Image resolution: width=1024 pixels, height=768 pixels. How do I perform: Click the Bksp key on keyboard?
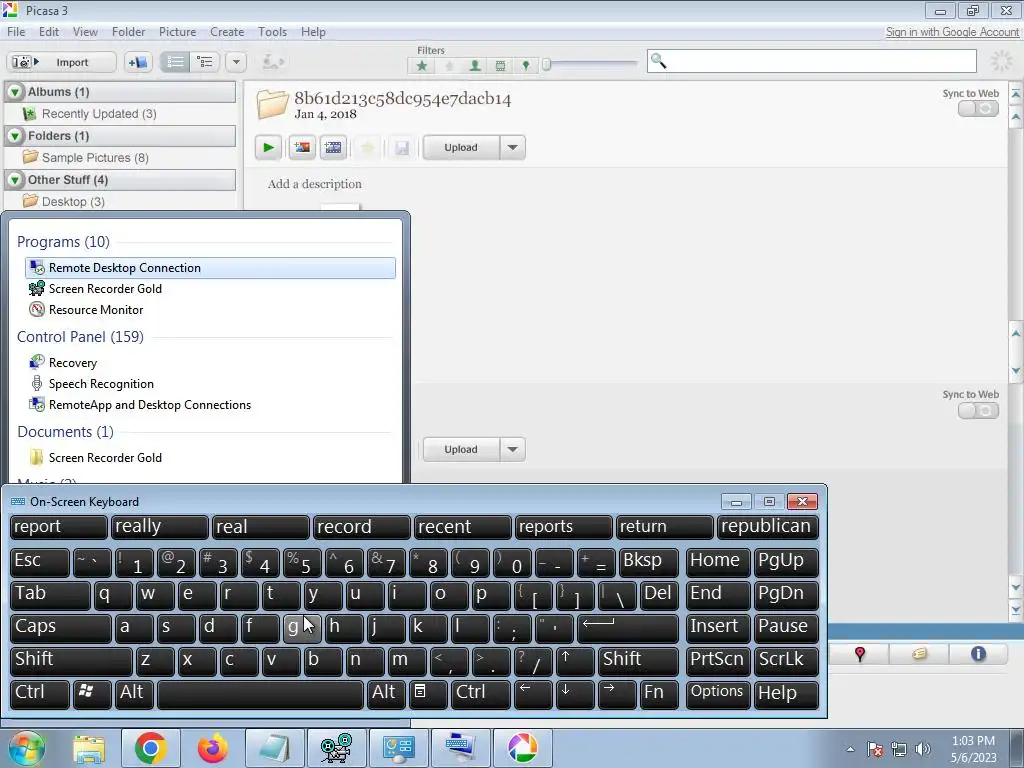648,562
